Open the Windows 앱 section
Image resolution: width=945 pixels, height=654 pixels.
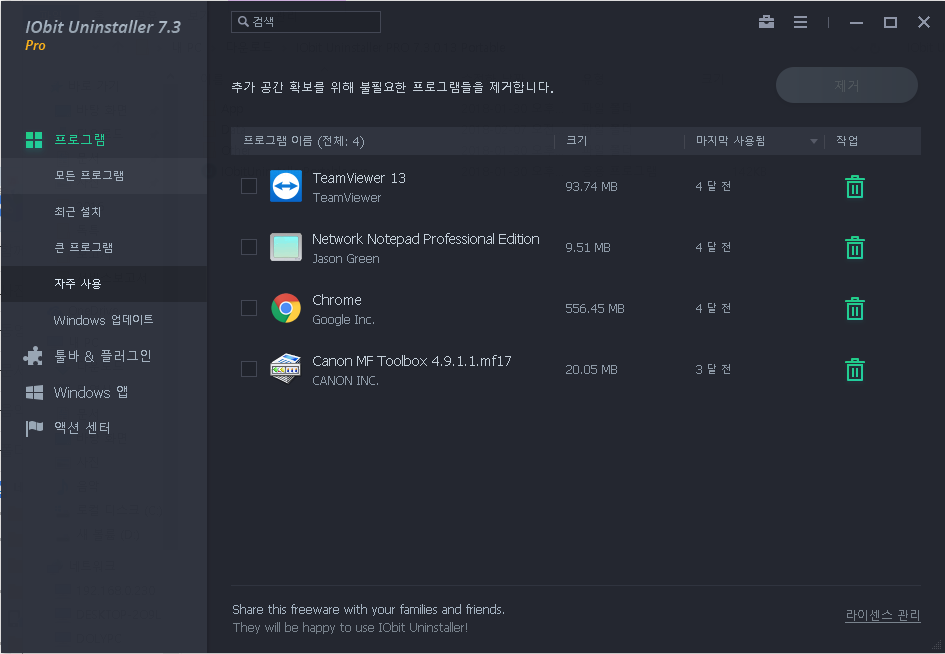(x=90, y=392)
